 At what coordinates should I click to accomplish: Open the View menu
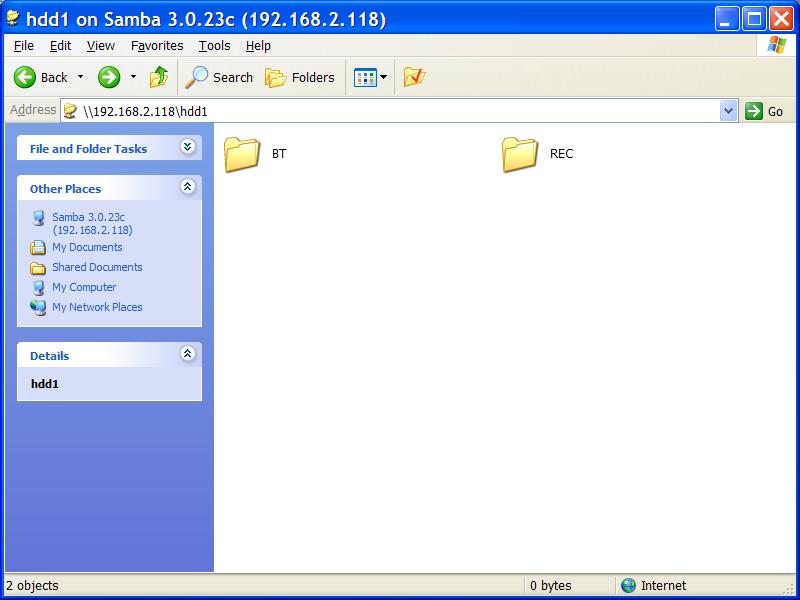tap(101, 46)
